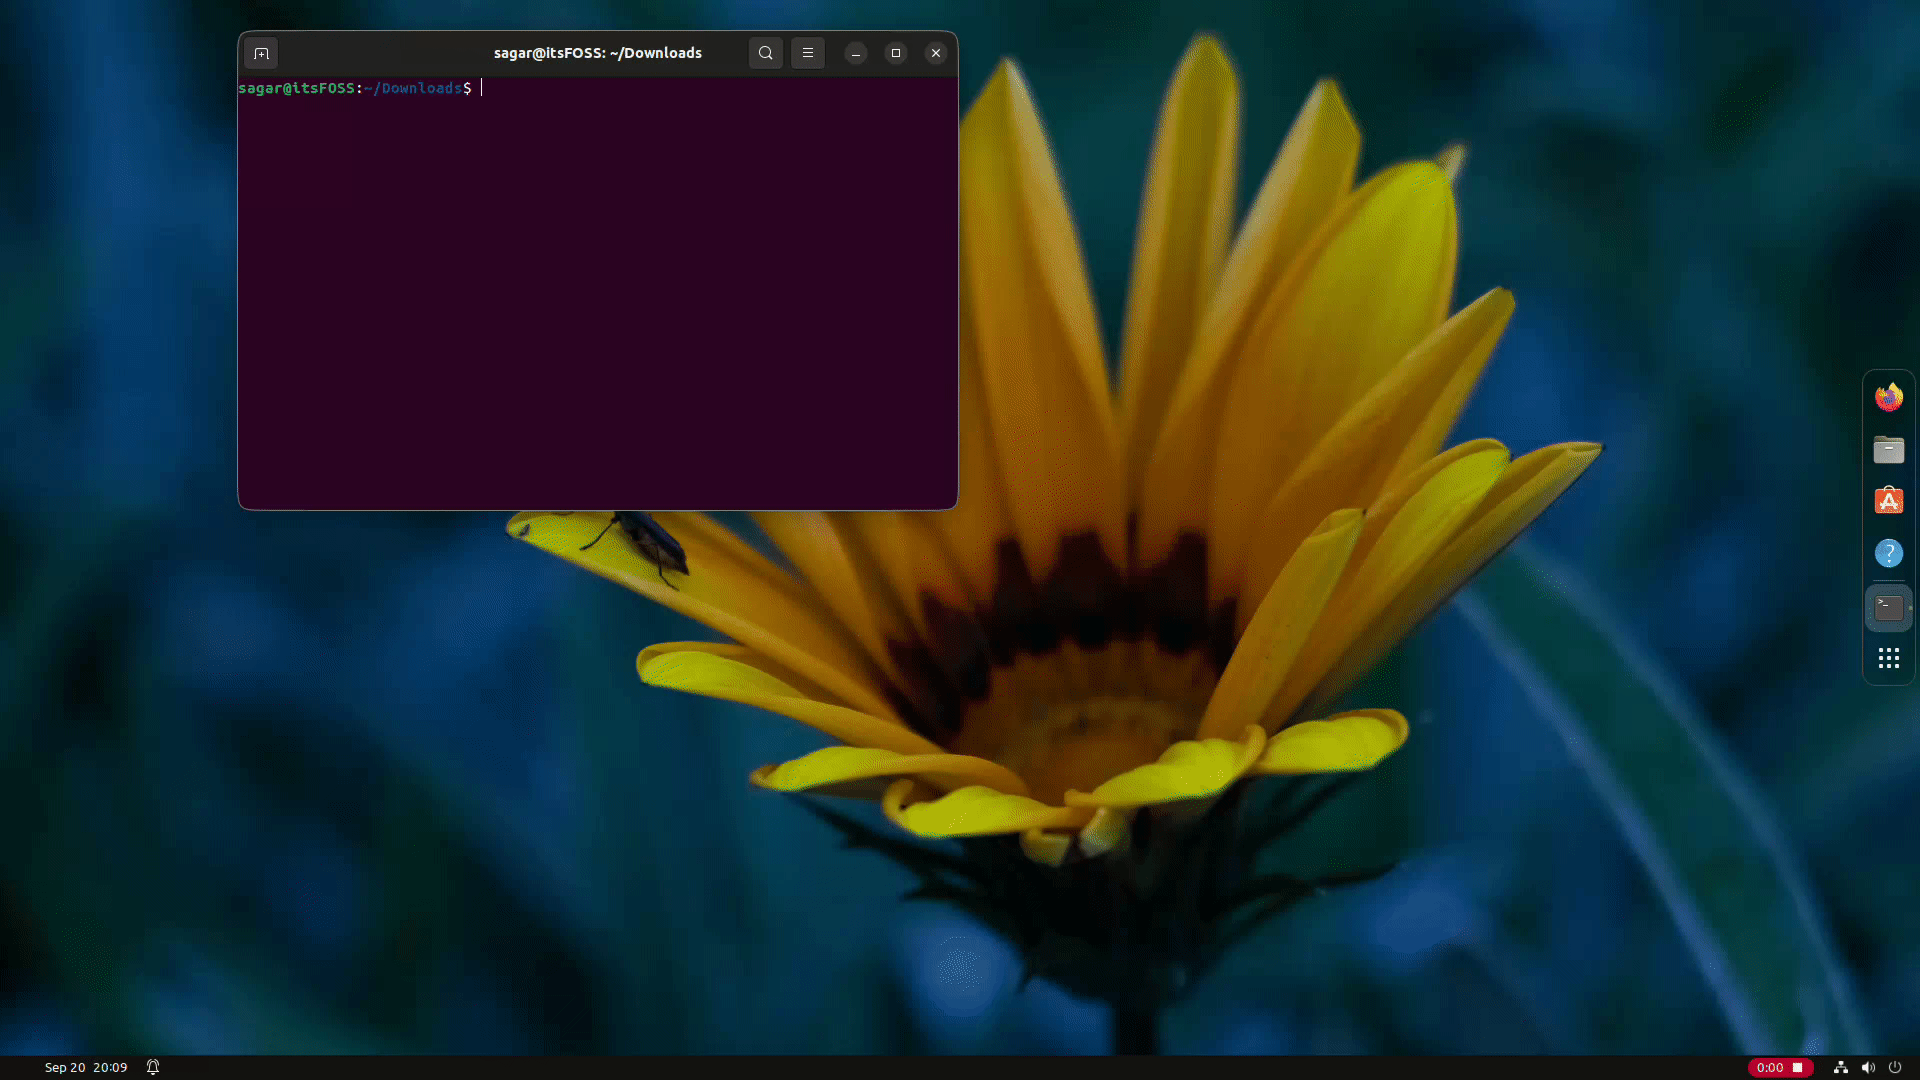Click the terminal title text
The height and width of the screenshot is (1080, 1920).
(597, 53)
